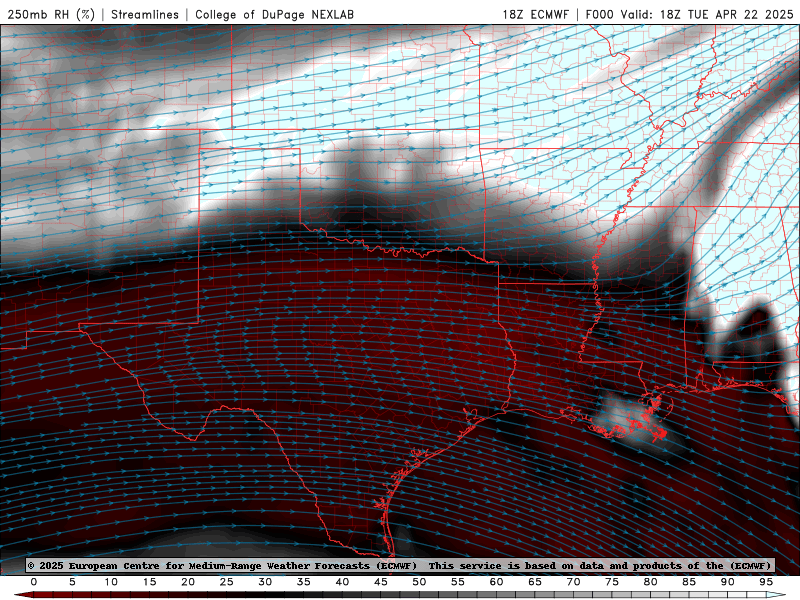Click the '85' colorbar tick label
Viewport: 800px width, 600px height.
[689, 582]
